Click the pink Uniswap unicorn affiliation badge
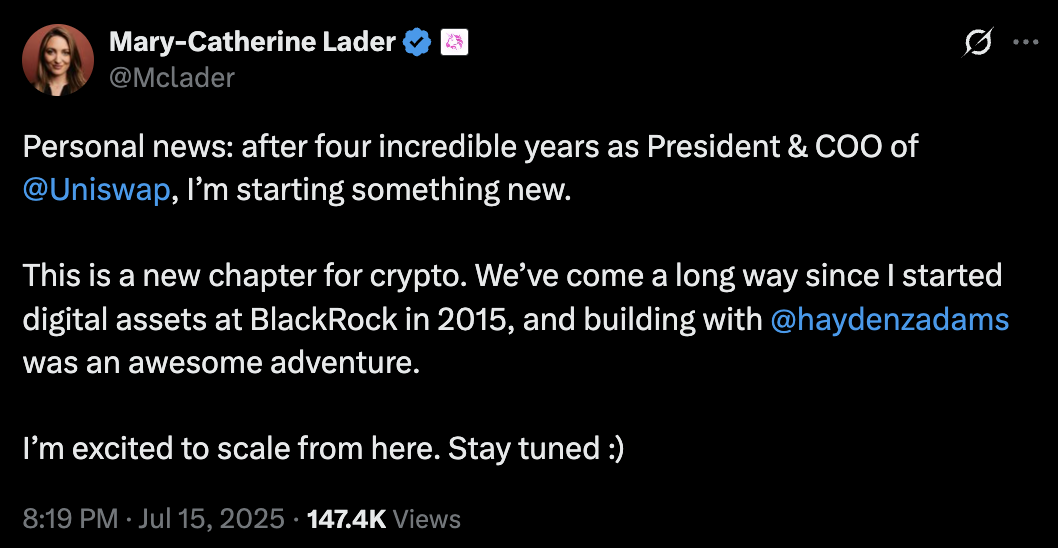This screenshot has width=1058, height=548. (455, 42)
